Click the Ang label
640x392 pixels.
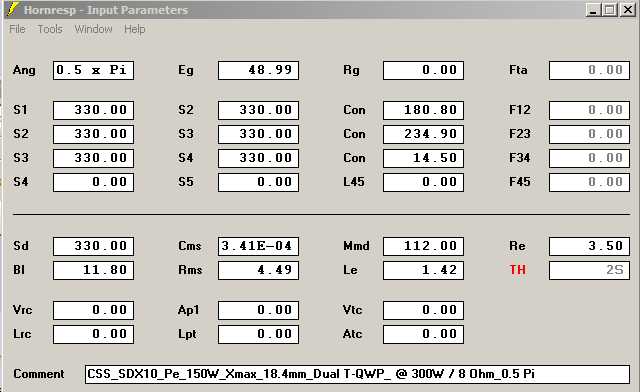coord(24,71)
